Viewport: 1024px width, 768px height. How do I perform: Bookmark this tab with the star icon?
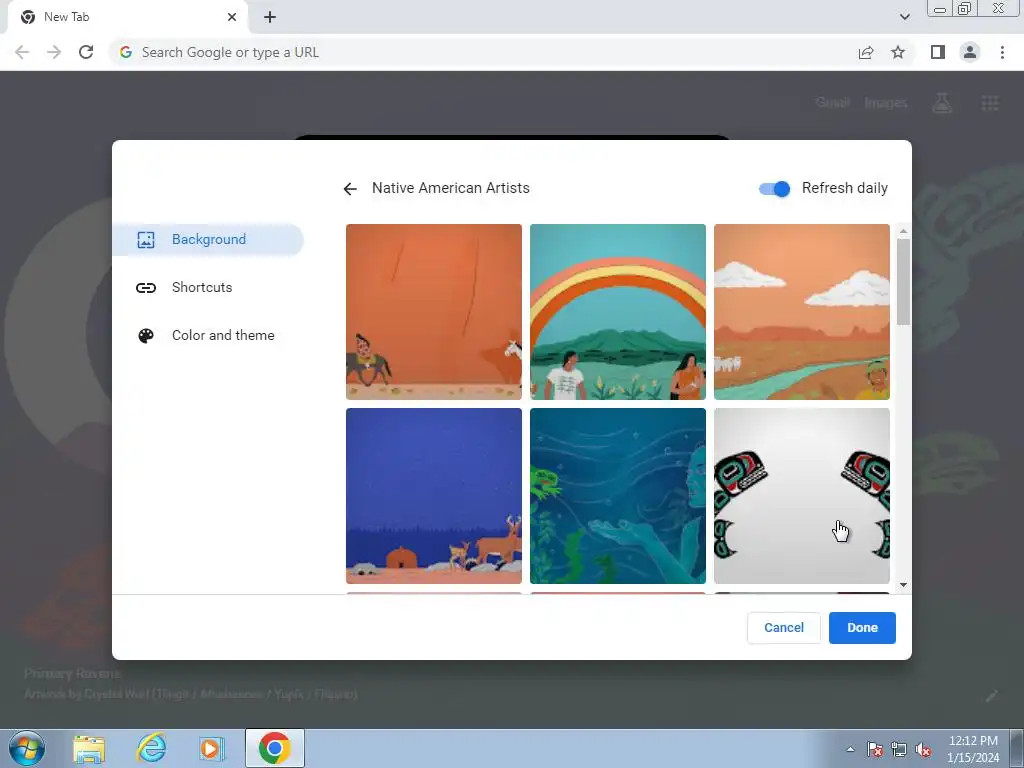[x=898, y=52]
